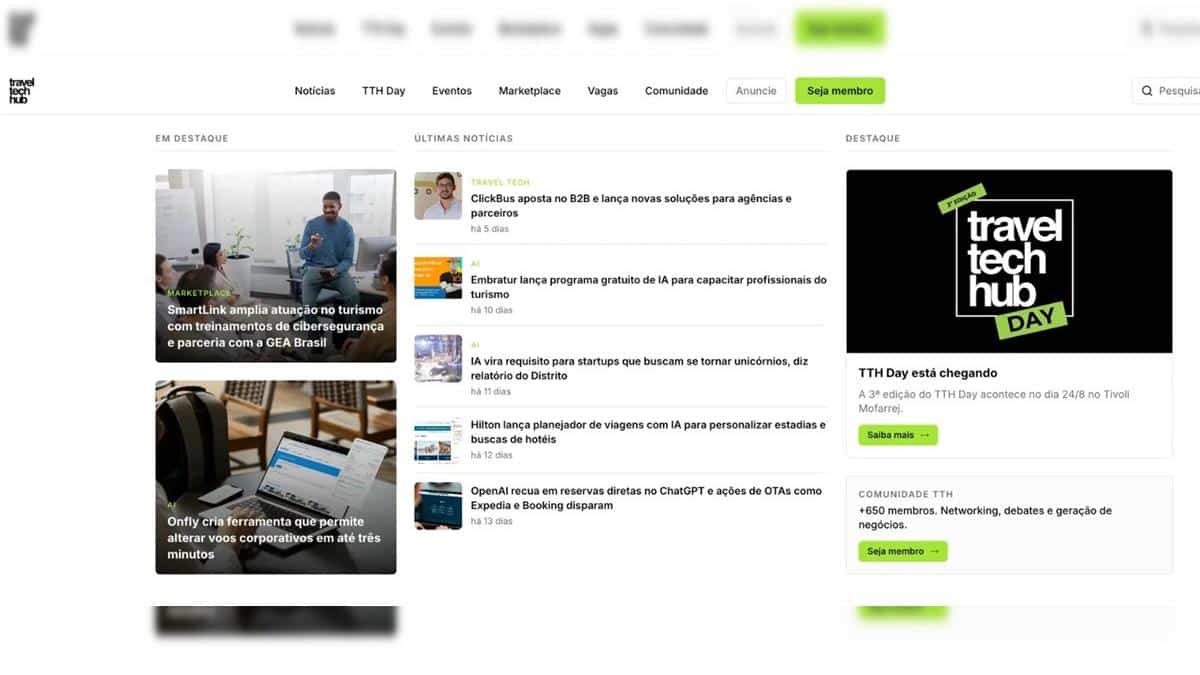Navigate to Marketplace
The height and width of the screenshot is (675, 1200).
pos(529,91)
